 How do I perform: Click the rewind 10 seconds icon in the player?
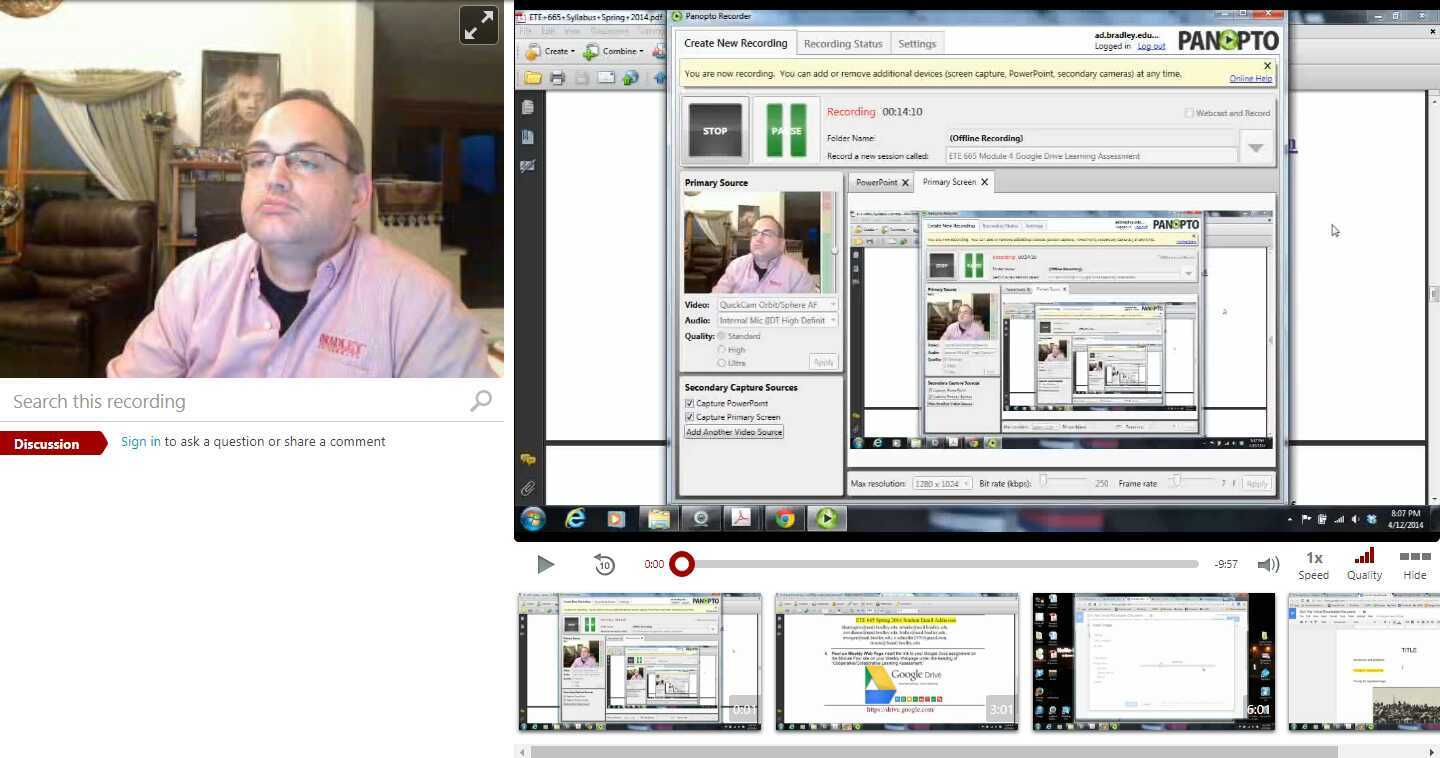coord(604,564)
